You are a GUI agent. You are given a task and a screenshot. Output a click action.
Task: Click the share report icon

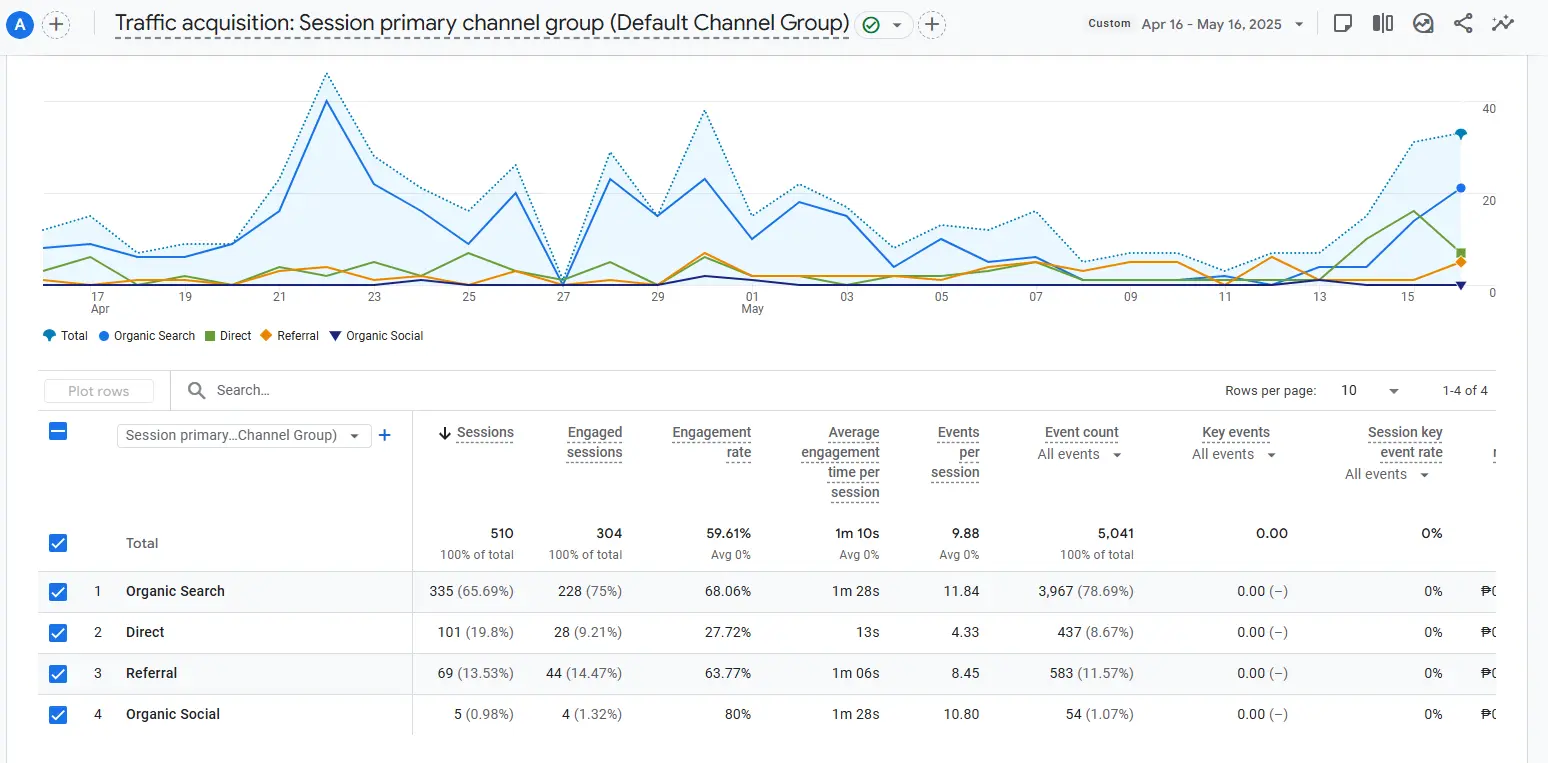coord(1463,24)
